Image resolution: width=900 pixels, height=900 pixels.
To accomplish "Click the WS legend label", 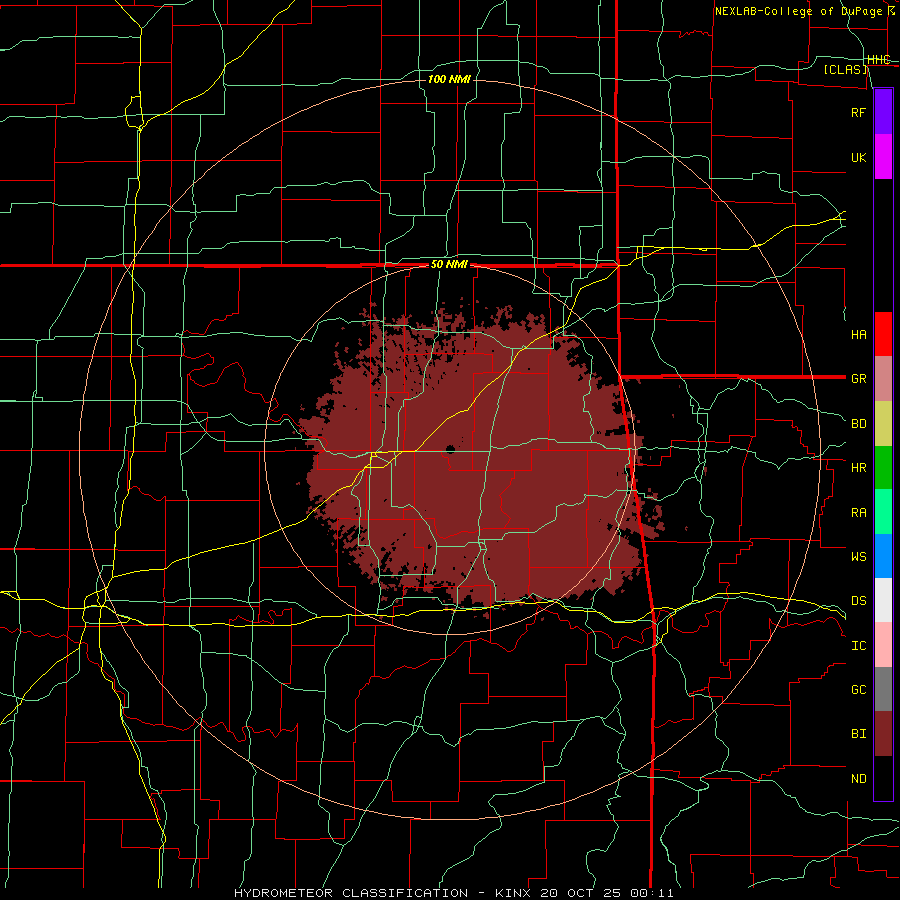I will coord(858,556).
